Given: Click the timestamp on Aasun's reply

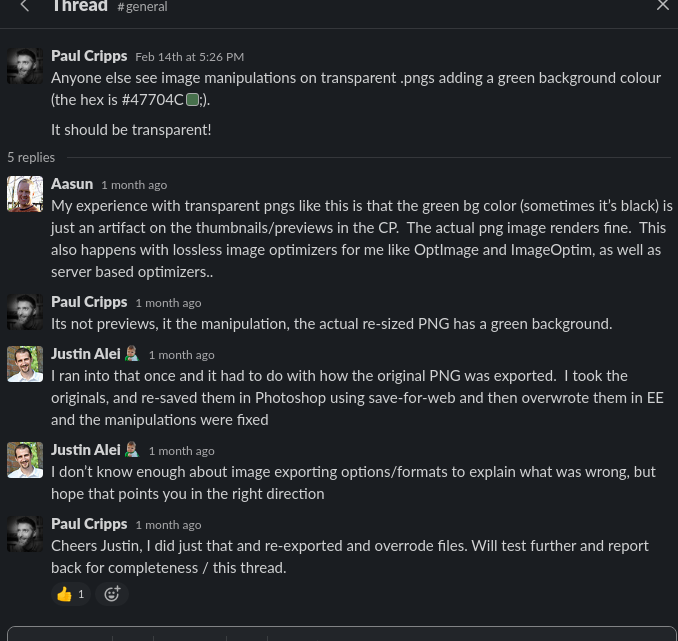Looking at the screenshot, I should coord(134,185).
